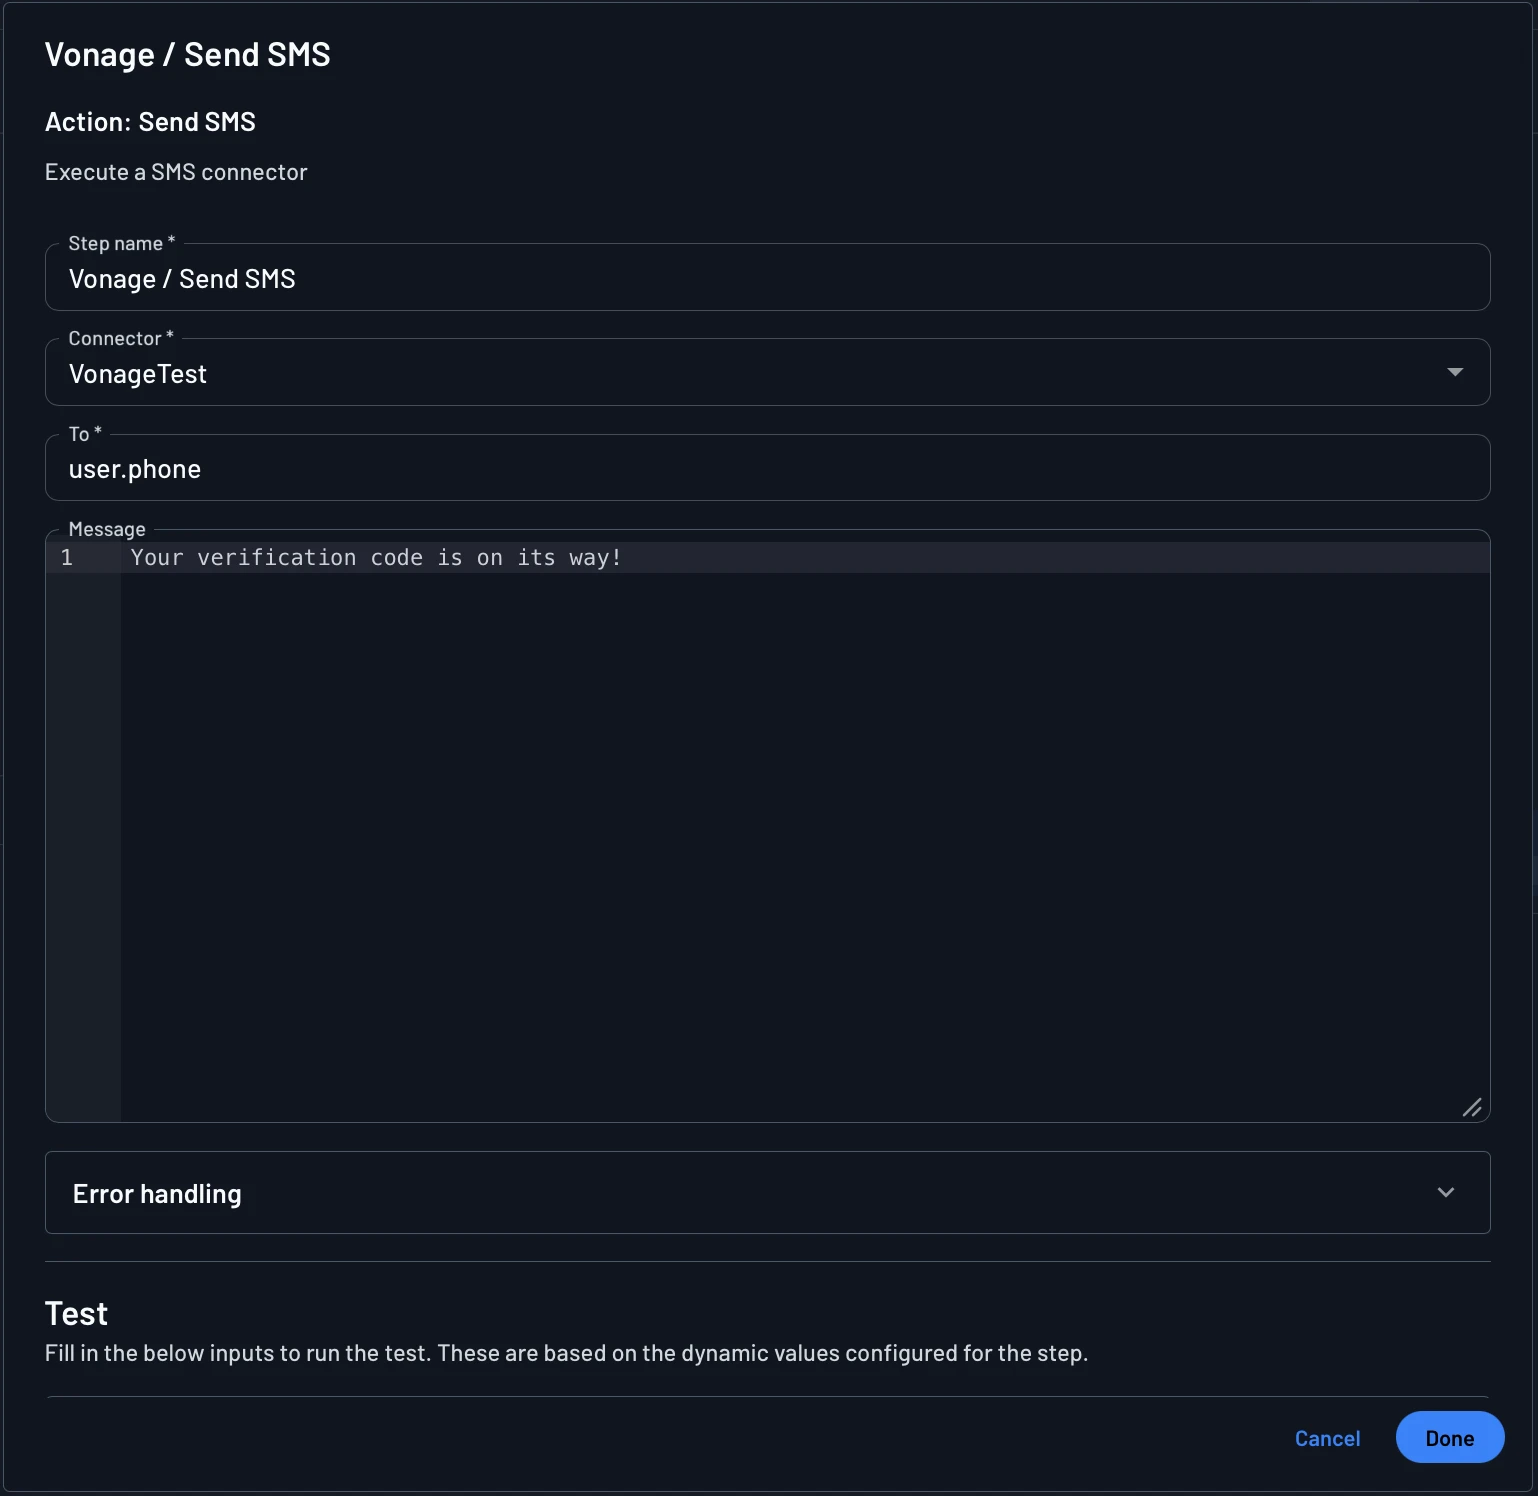Click the 'Vonage / Send SMS' dialog title
This screenshot has width=1538, height=1496.
[188, 55]
